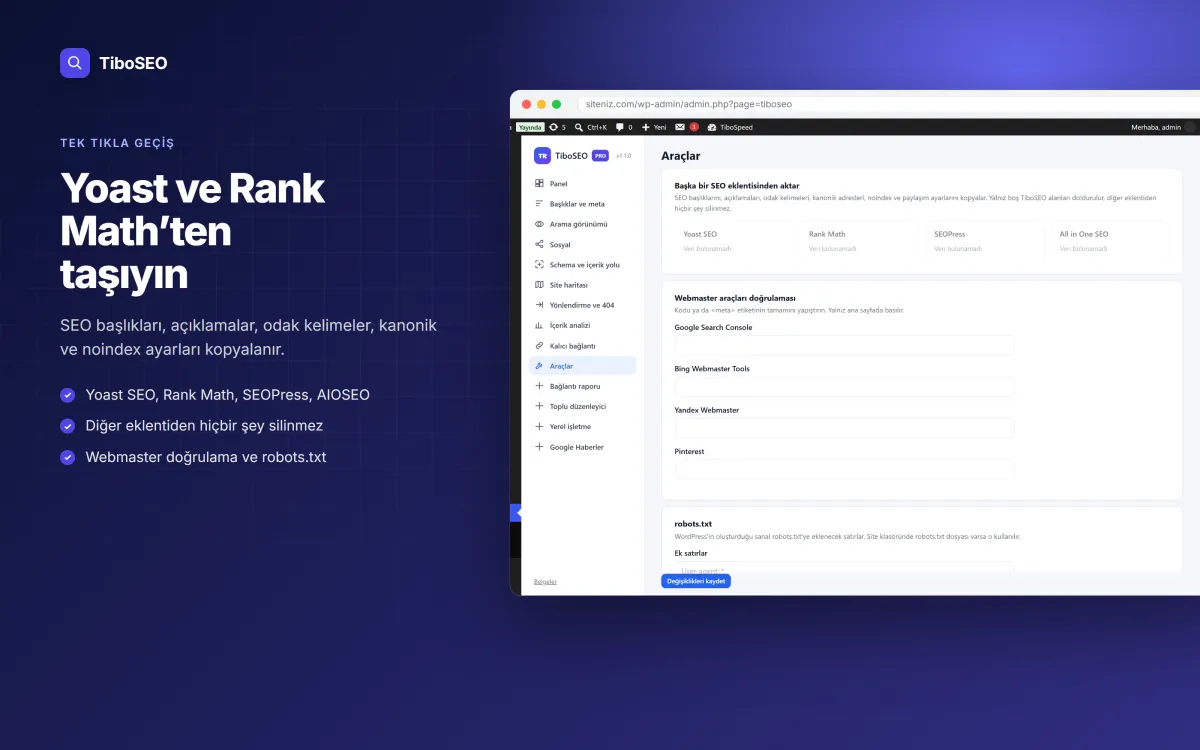Click Ctrl+K search icon in admin bar
Image resolution: width=1200 pixels, height=750 pixels.
point(579,127)
